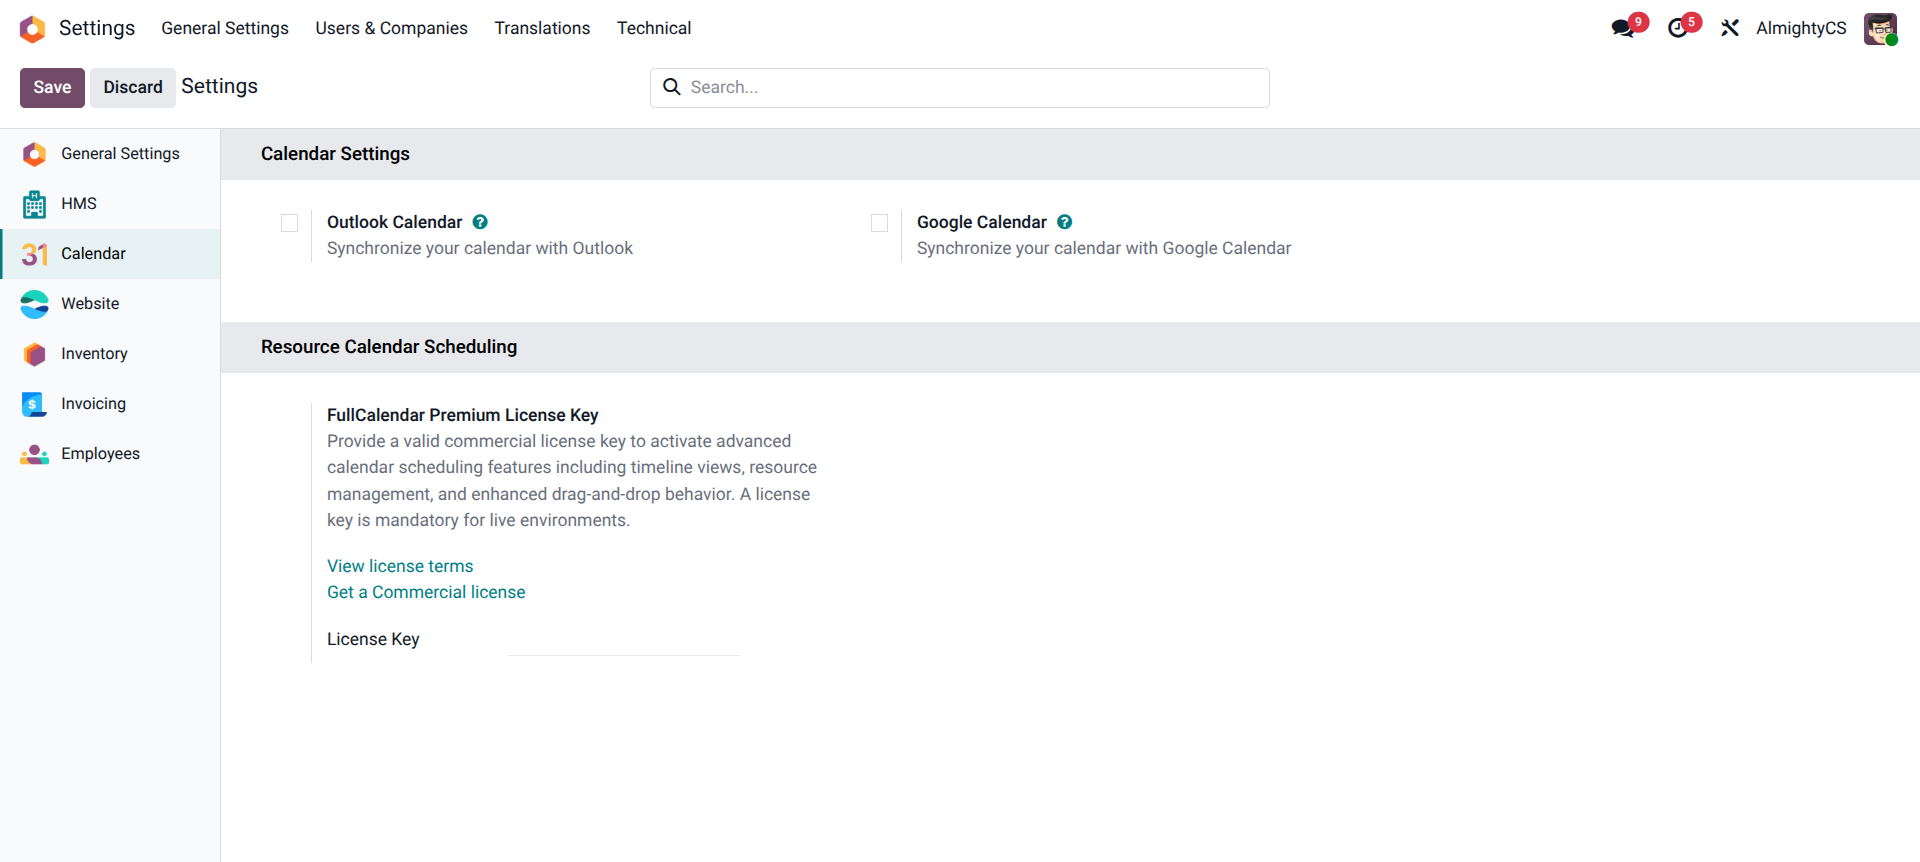Select General Settings in the sidebar
Image resolution: width=1920 pixels, height=862 pixels.
pos(110,154)
